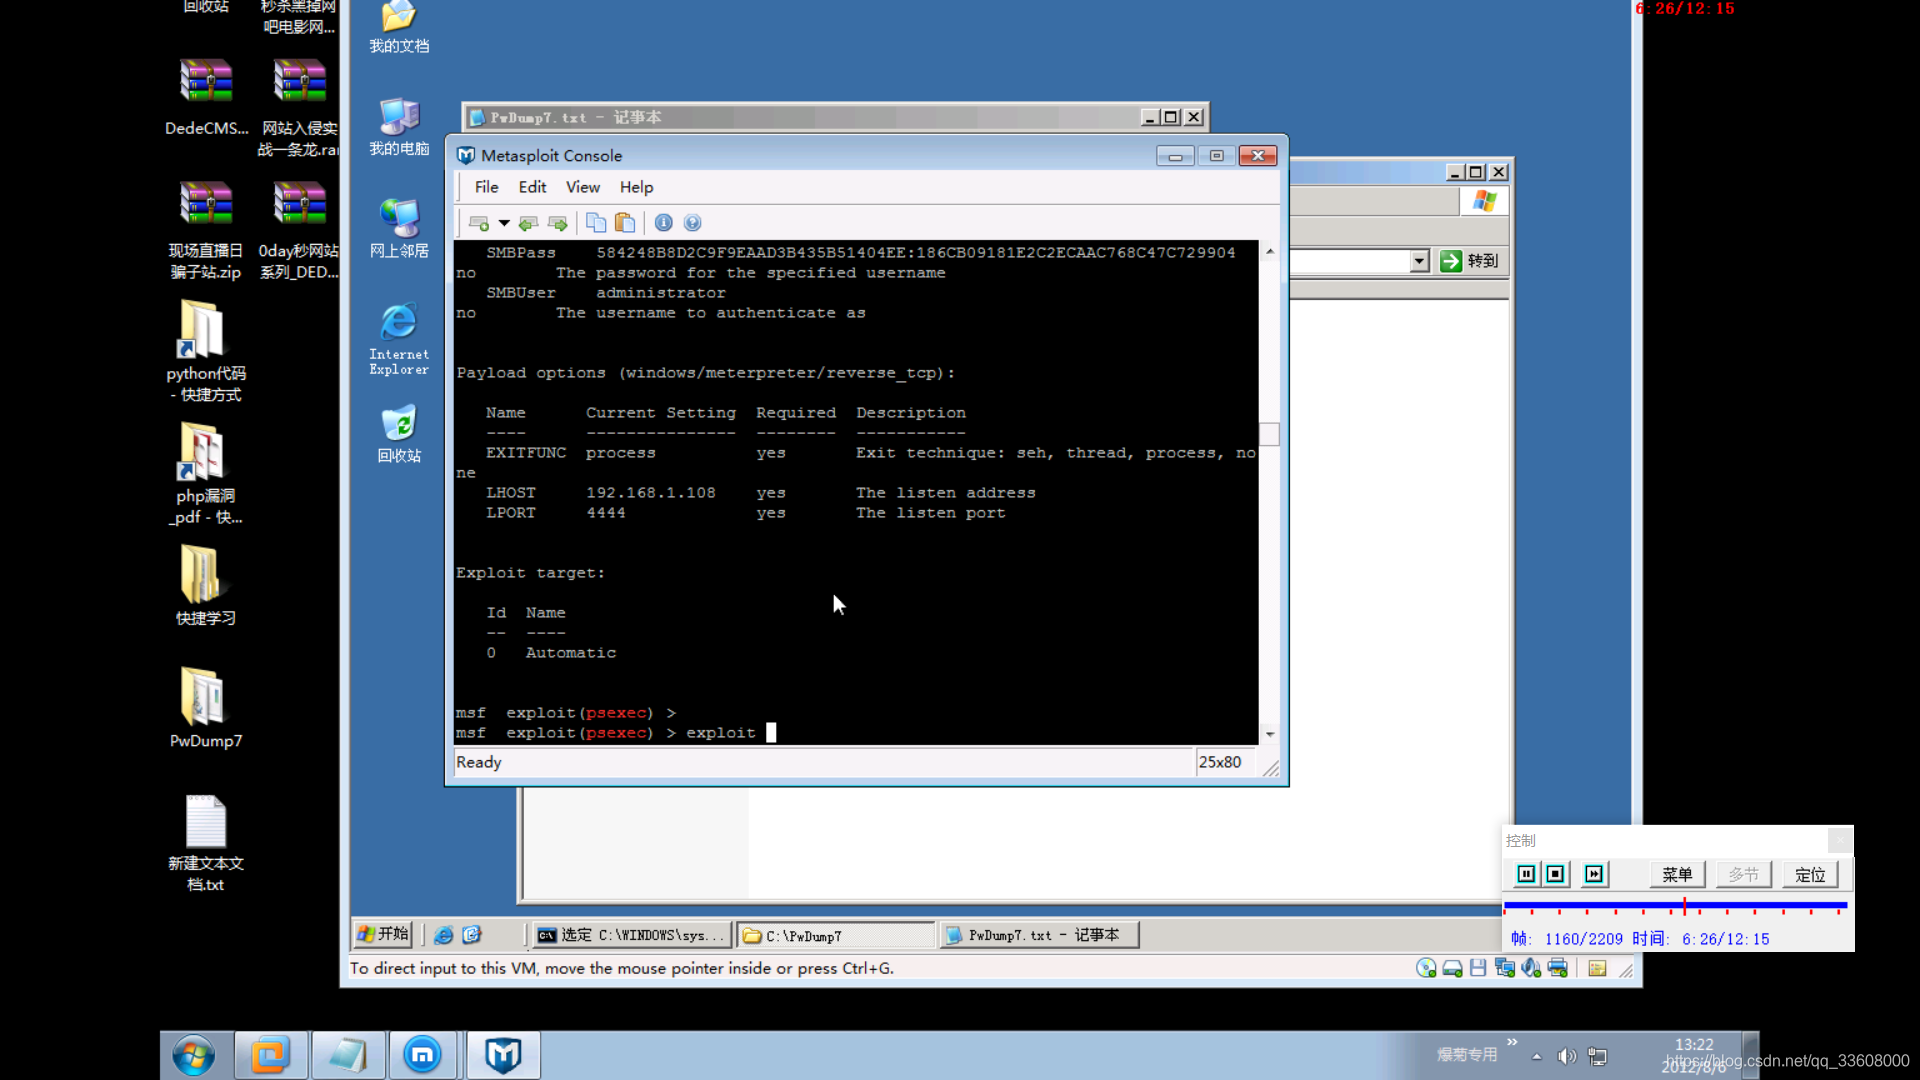Click the VM printer status icon
1920x1080 pixels.
click(x=1557, y=968)
